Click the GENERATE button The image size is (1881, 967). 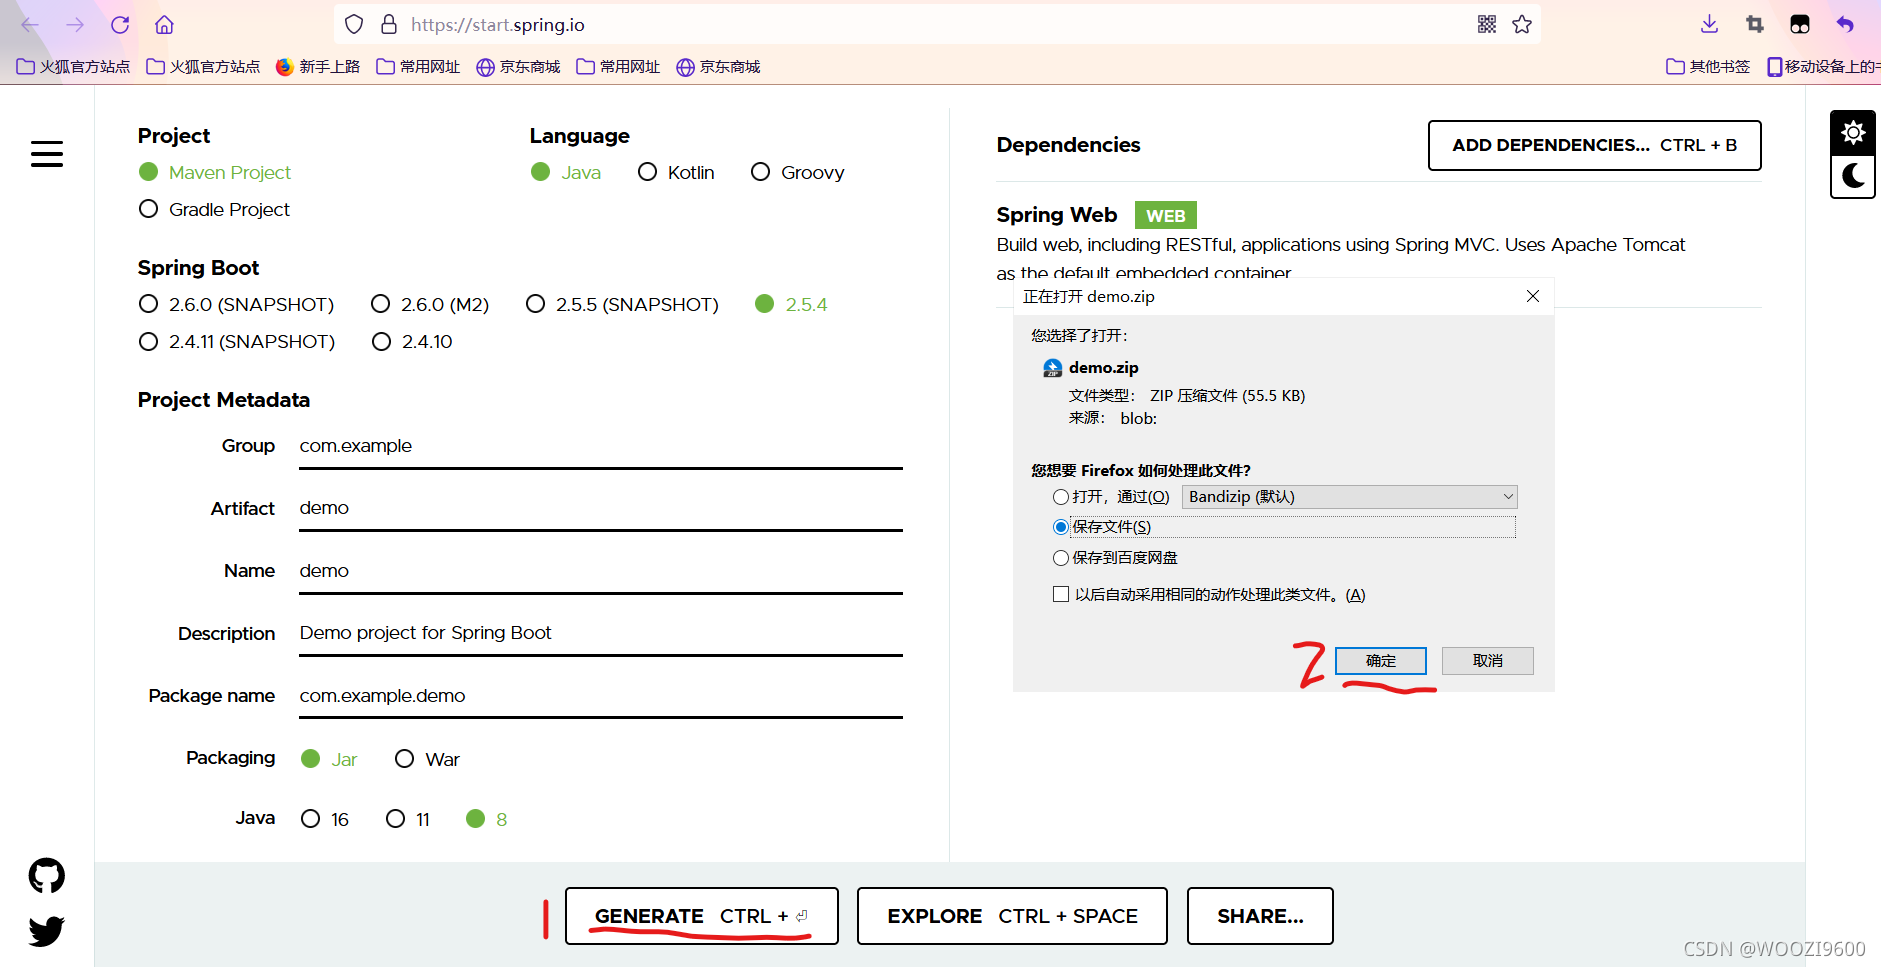click(x=702, y=916)
